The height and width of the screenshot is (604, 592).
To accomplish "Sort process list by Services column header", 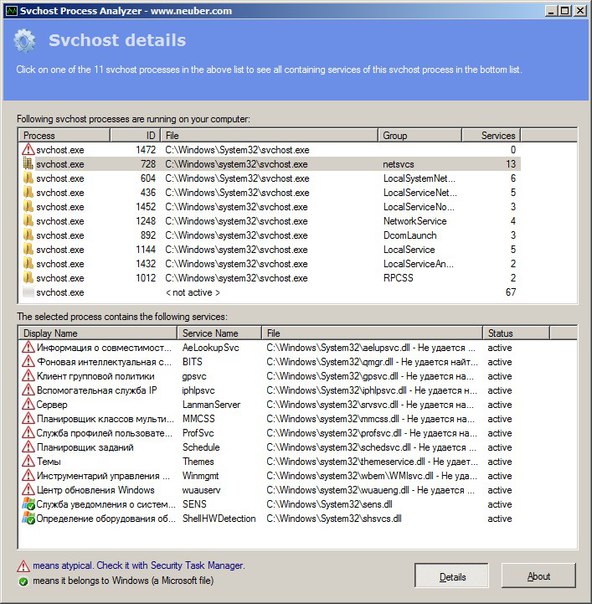I will tap(491, 135).
